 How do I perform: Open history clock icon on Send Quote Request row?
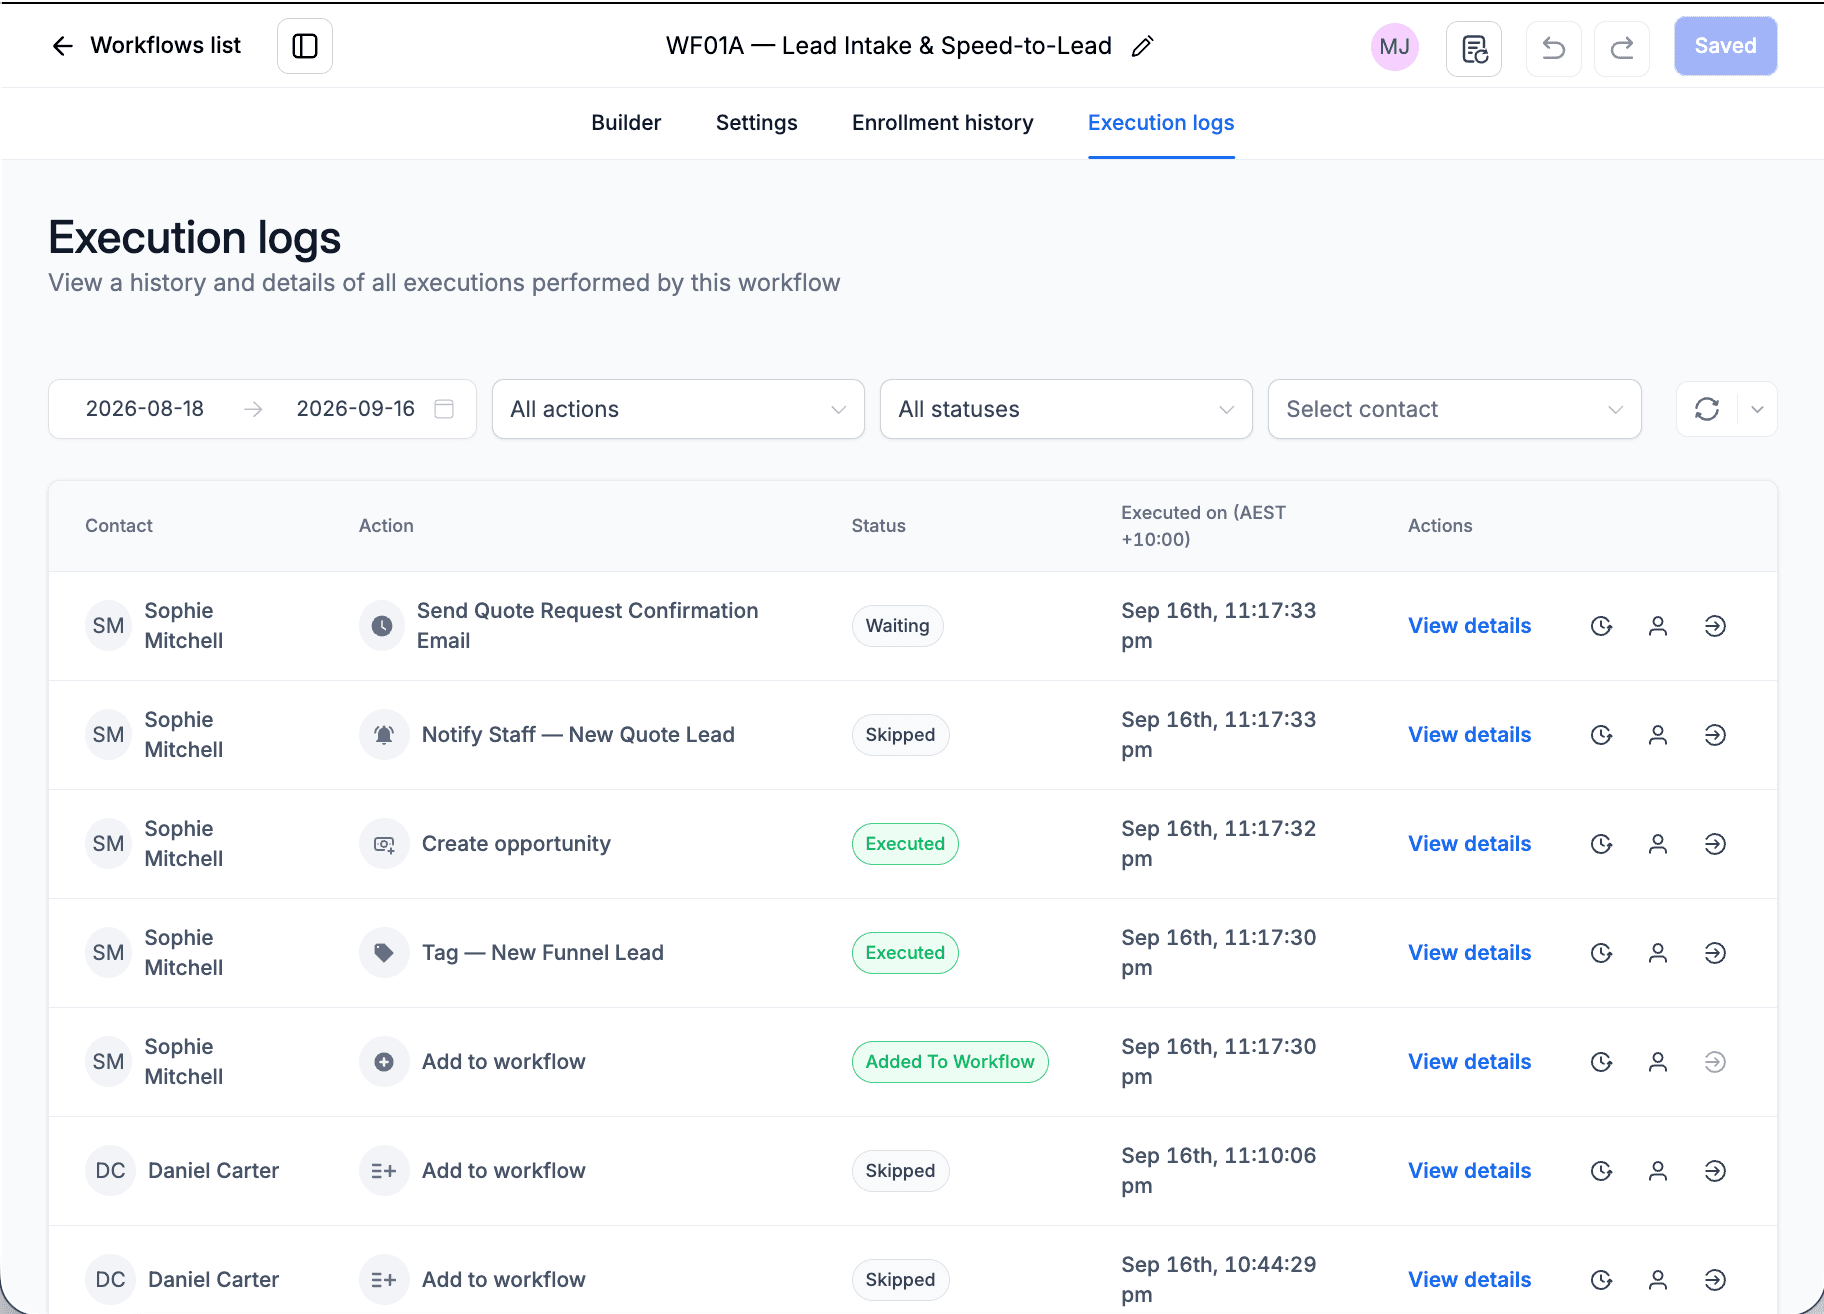click(1601, 626)
